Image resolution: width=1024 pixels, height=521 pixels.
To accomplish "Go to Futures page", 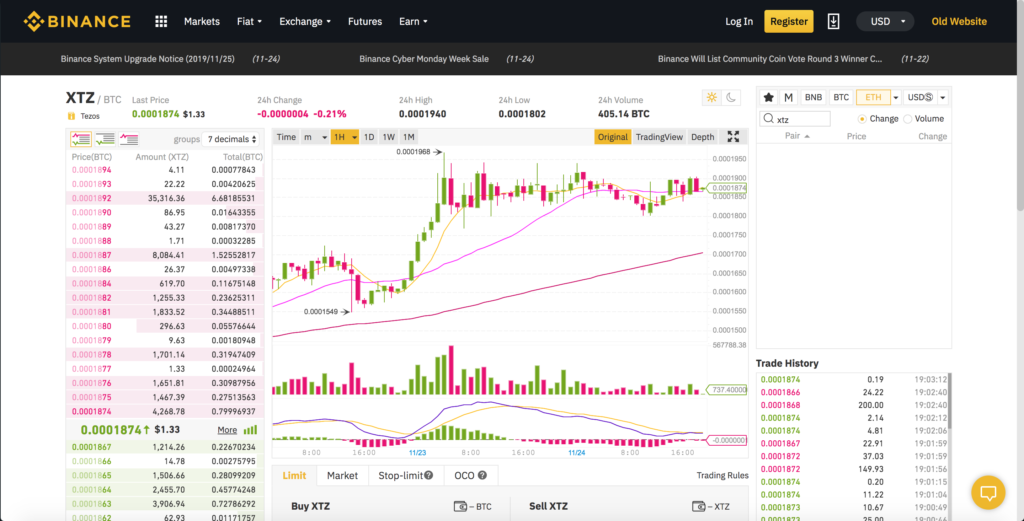I will click(x=365, y=22).
